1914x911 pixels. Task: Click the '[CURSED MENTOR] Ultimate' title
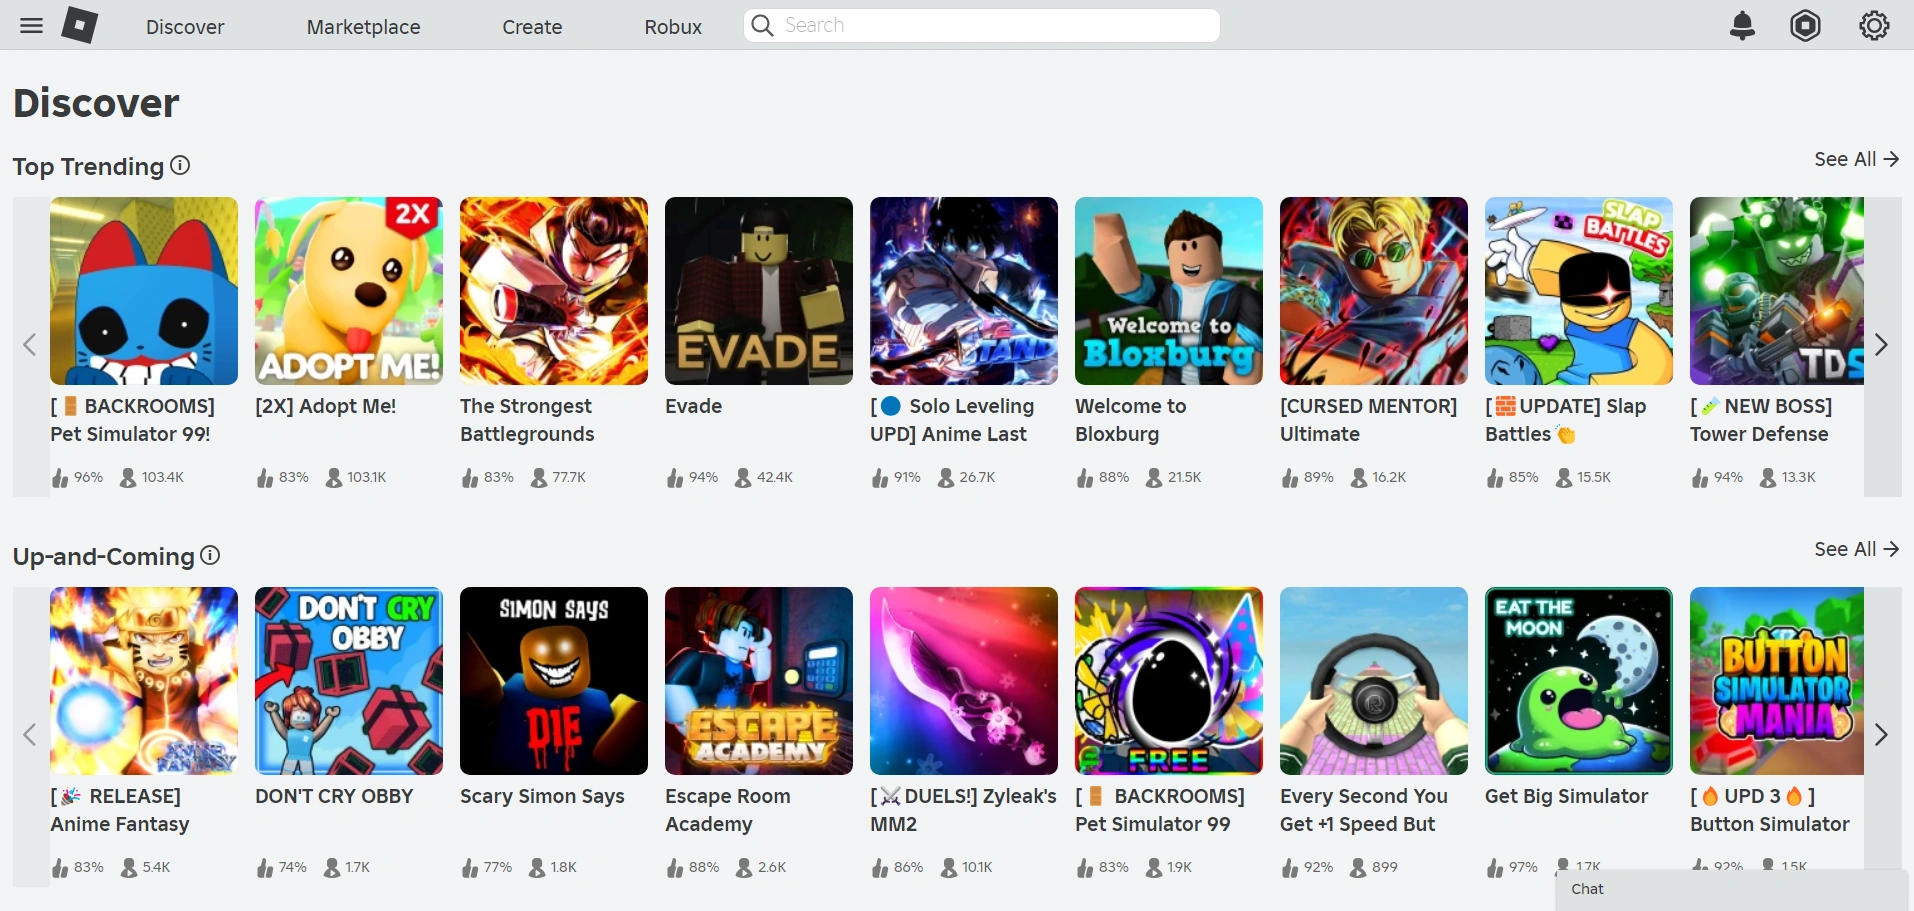[x=1369, y=420]
